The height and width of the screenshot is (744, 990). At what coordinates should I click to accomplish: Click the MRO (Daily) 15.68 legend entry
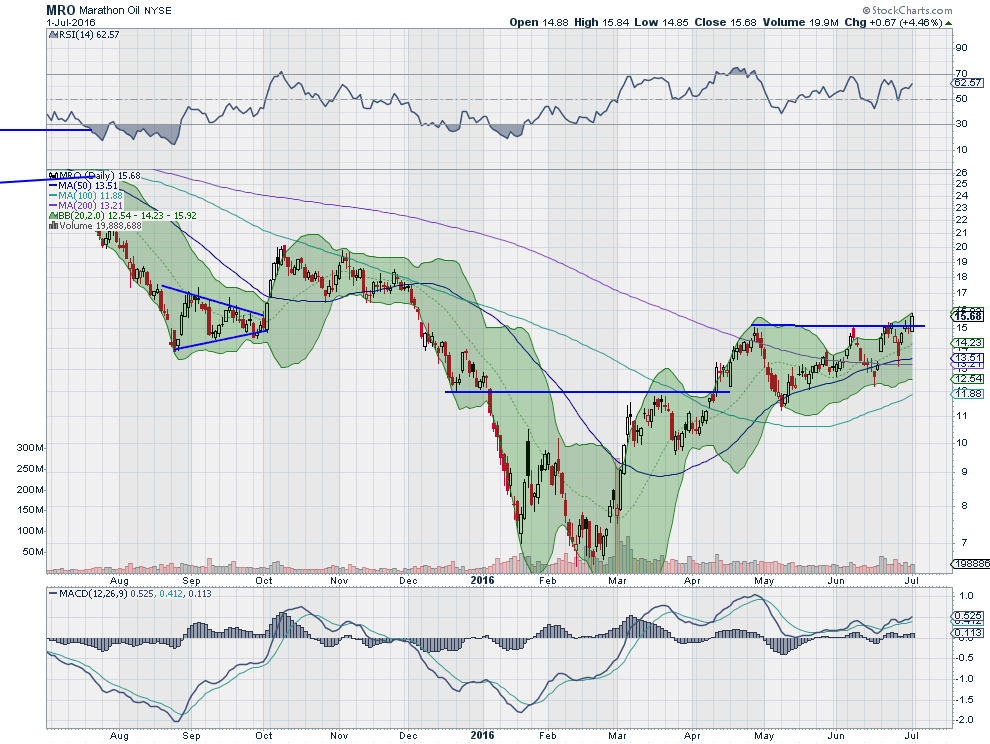pos(99,176)
